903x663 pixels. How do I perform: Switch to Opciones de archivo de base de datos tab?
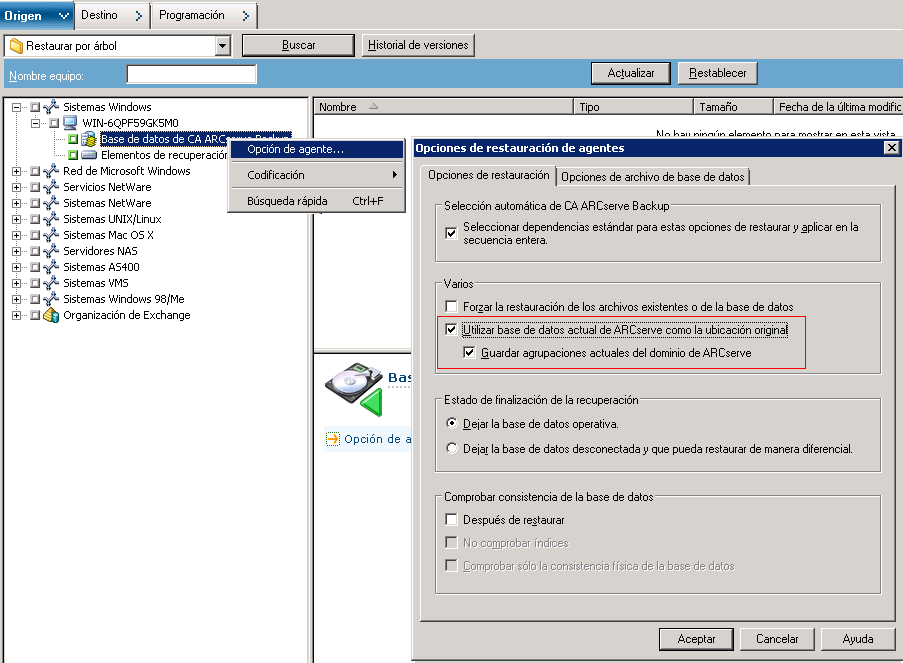tap(652, 177)
